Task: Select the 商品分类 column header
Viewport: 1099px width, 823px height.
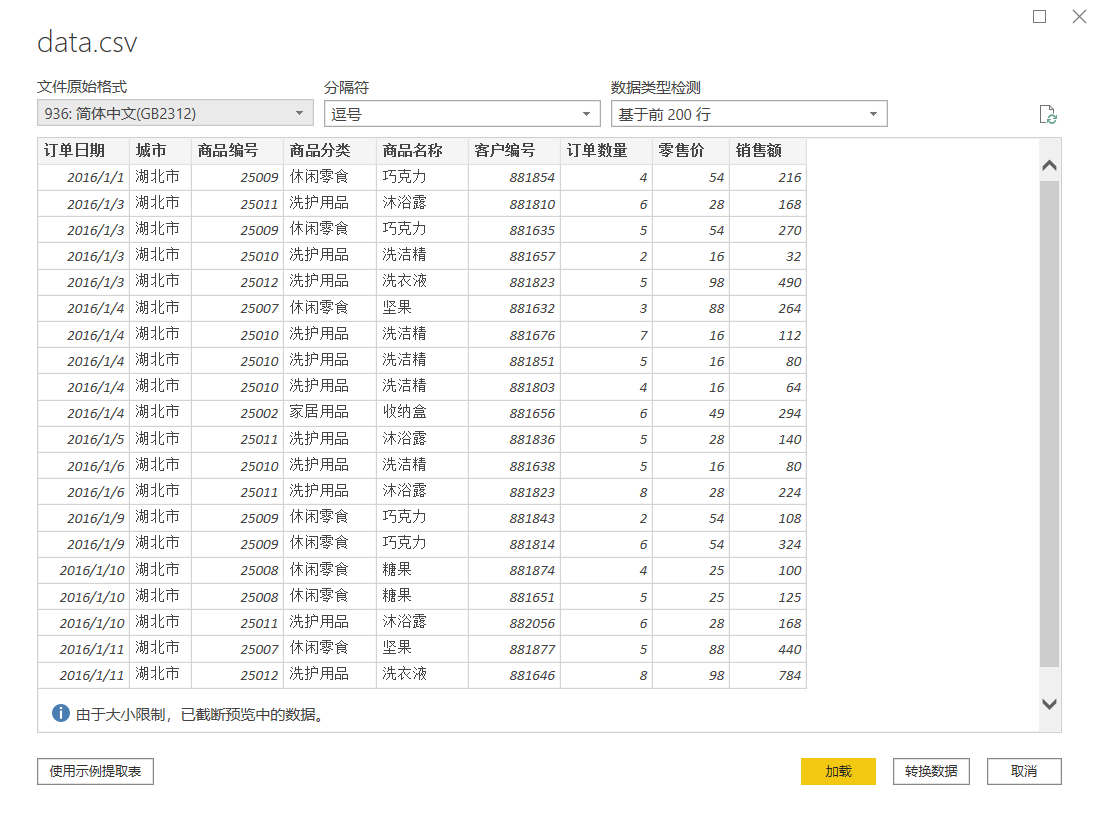Action: coord(330,151)
